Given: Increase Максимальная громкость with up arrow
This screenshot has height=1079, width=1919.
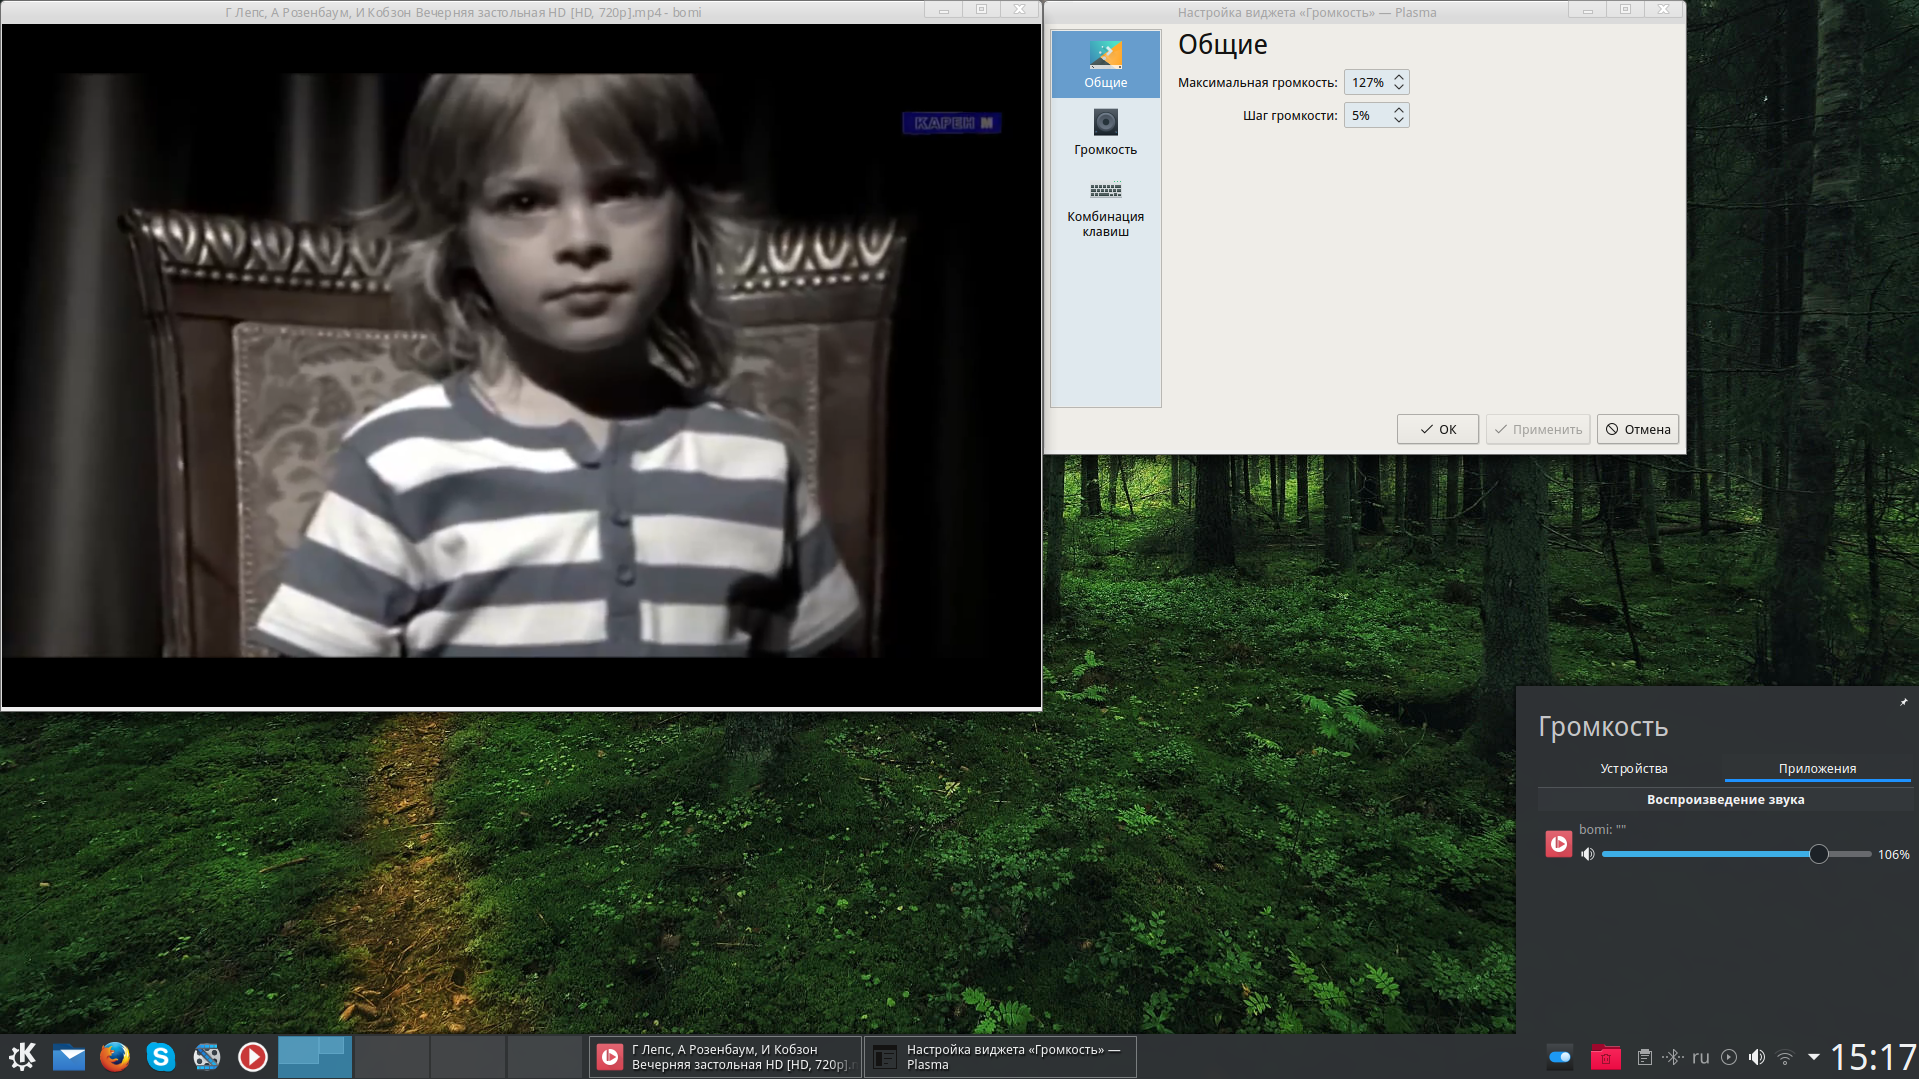Looking at the screenshot, I should (1399, 77).
